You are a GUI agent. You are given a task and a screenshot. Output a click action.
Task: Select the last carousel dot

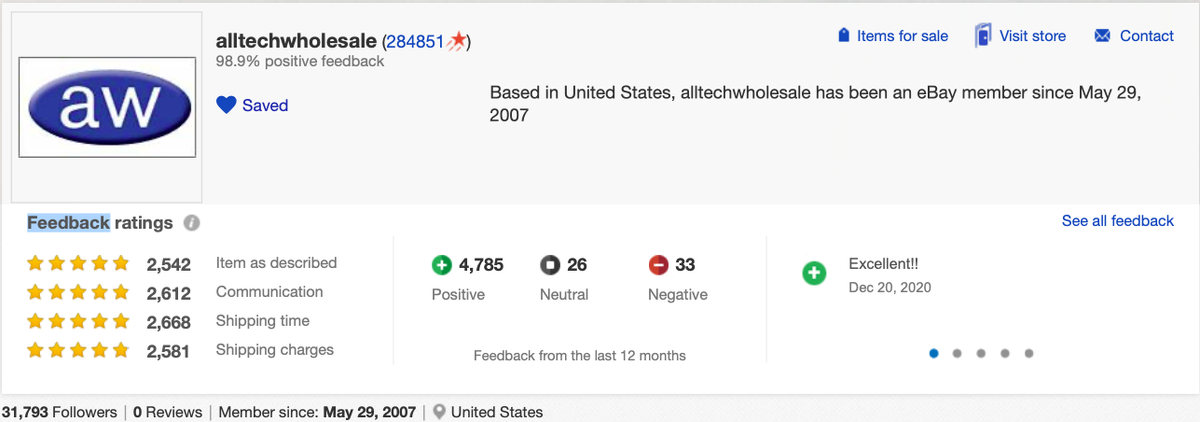tap(1029, 353)
